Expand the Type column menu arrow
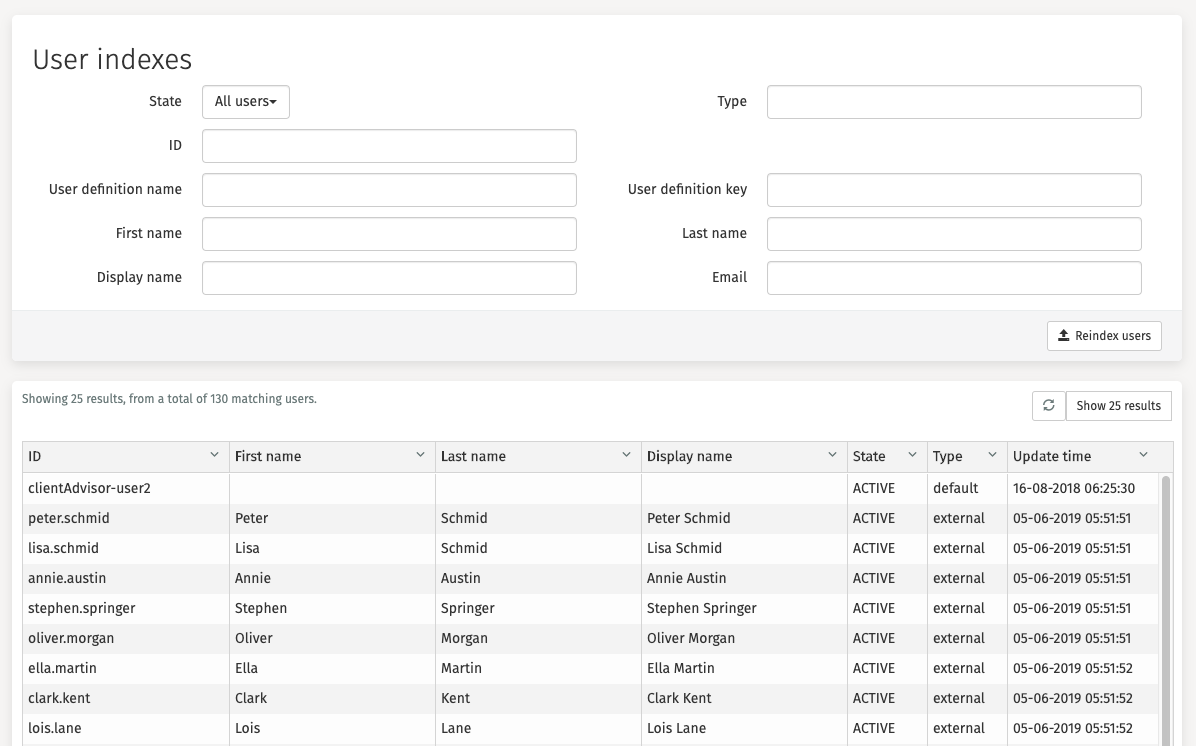1196x746 pixels. pyautogui.click(x=992, y=455)
